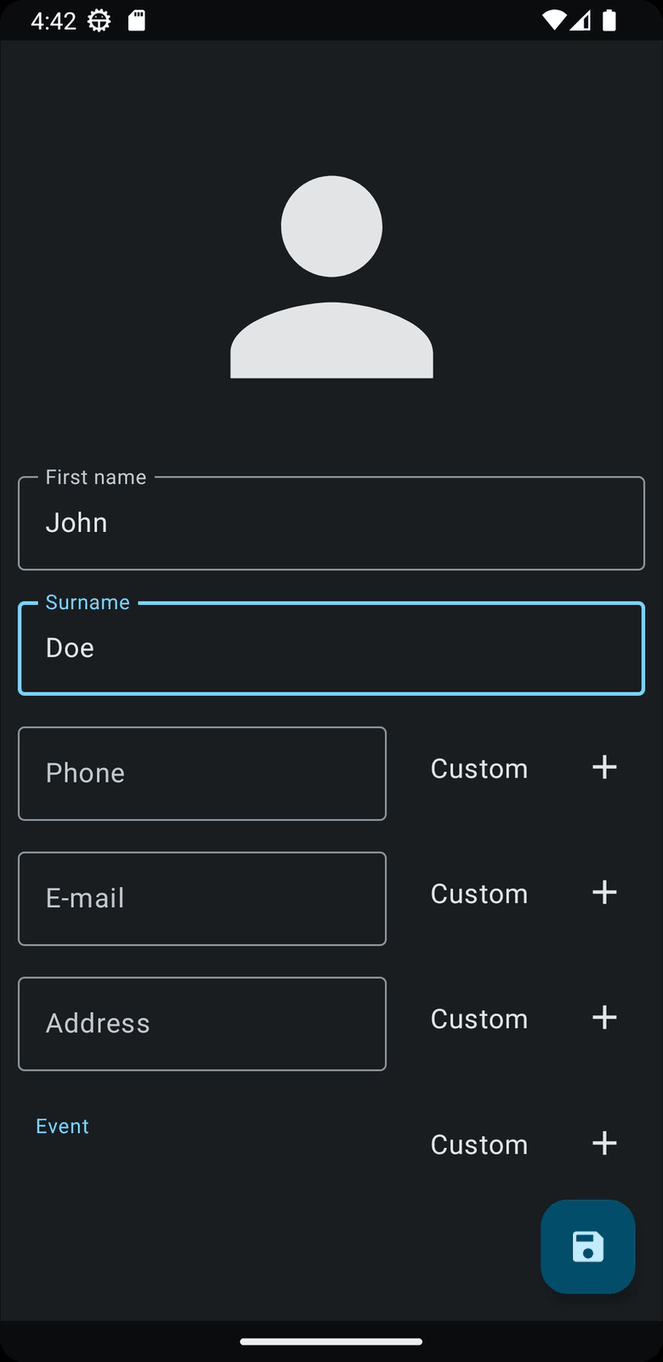This screenshot has height=1362, width=663.
Task: Open the Custom label selector for Address
Action: tap(479, 1018)
